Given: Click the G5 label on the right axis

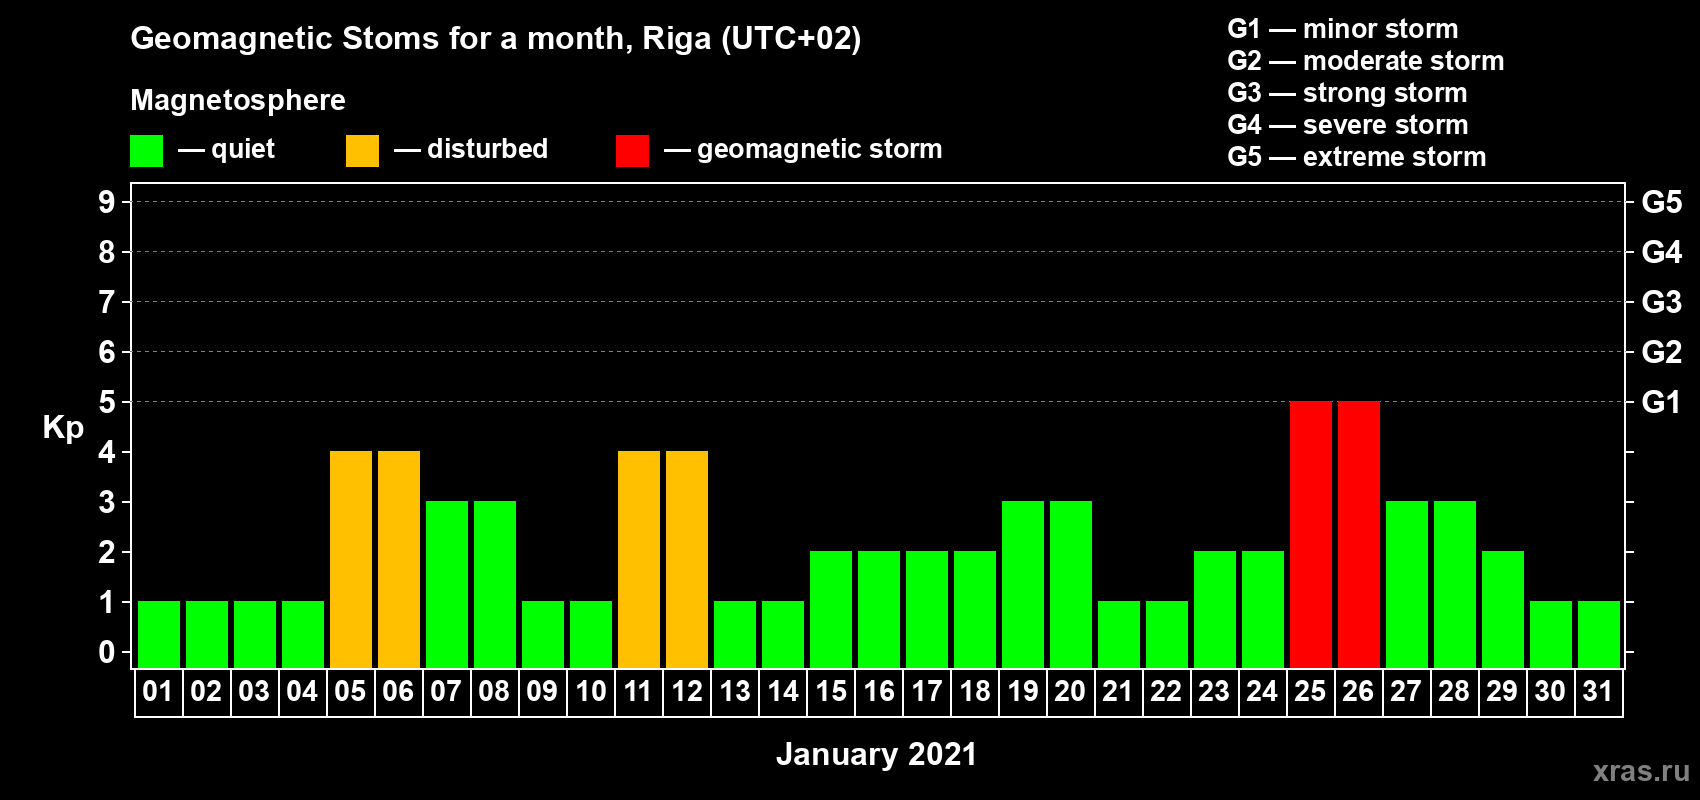Looking at the screenshot, I should tap(1662, 202).
